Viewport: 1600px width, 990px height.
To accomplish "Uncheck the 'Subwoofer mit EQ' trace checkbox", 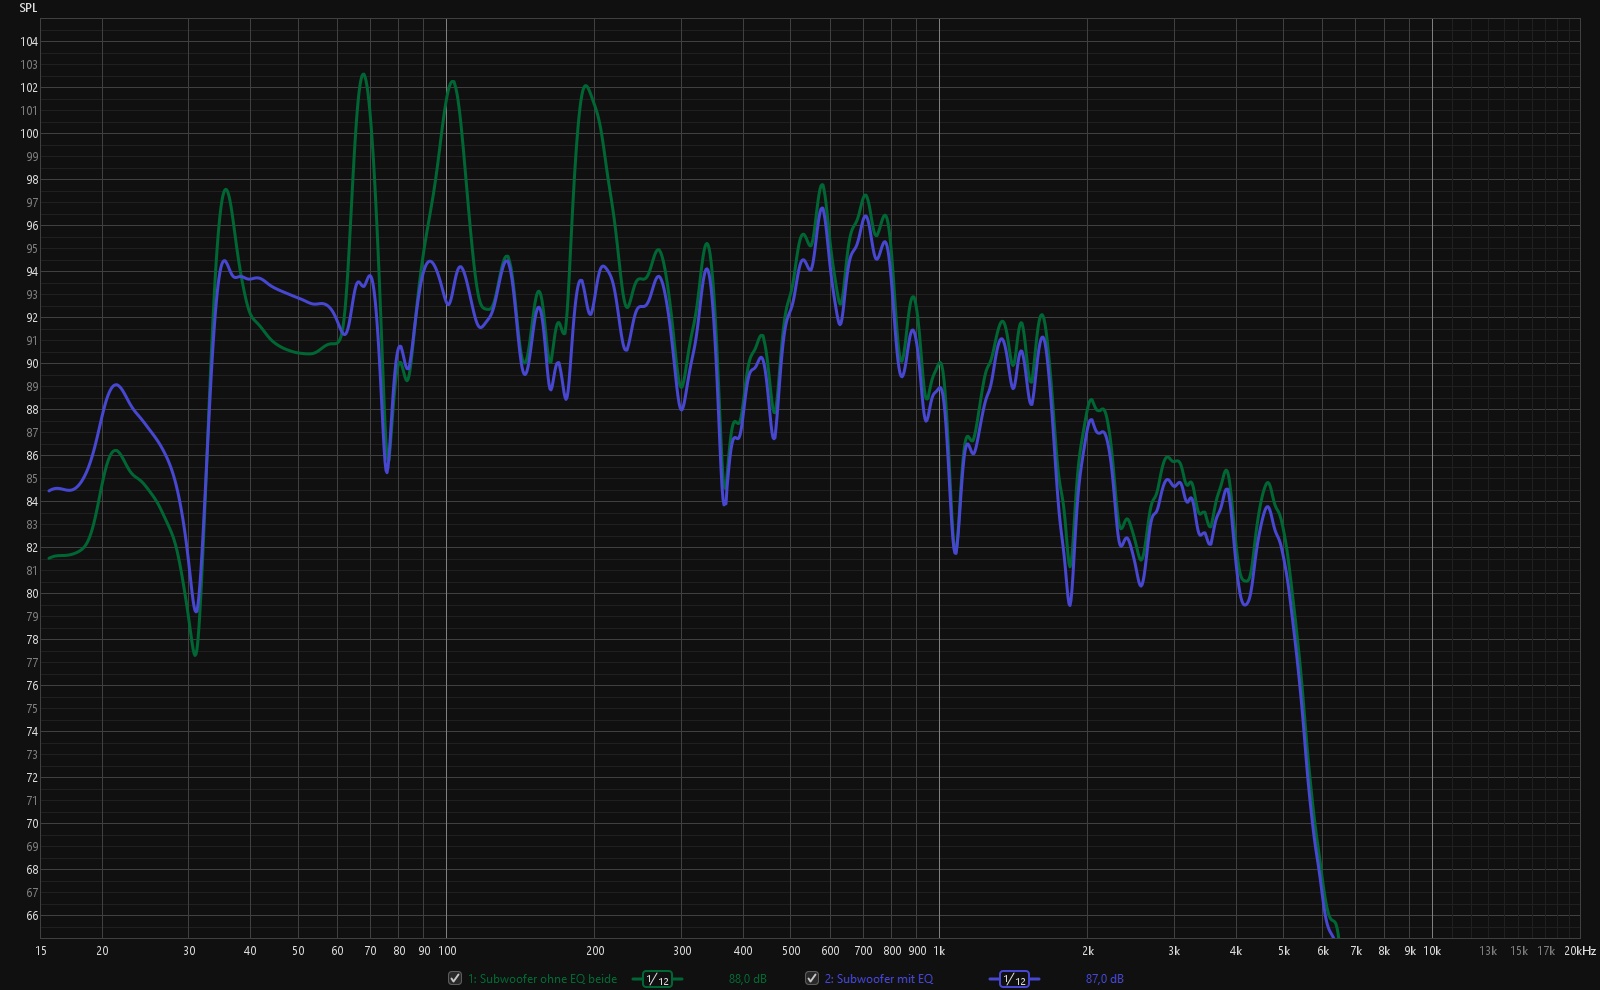I will click(812, 978).
